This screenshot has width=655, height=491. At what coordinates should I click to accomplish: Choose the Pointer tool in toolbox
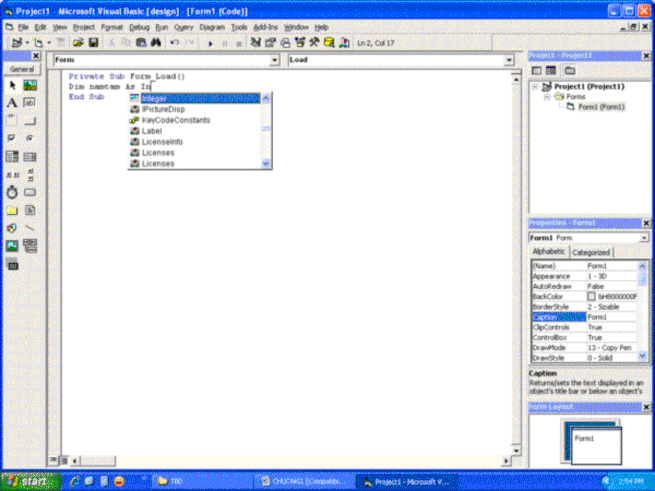12,85
